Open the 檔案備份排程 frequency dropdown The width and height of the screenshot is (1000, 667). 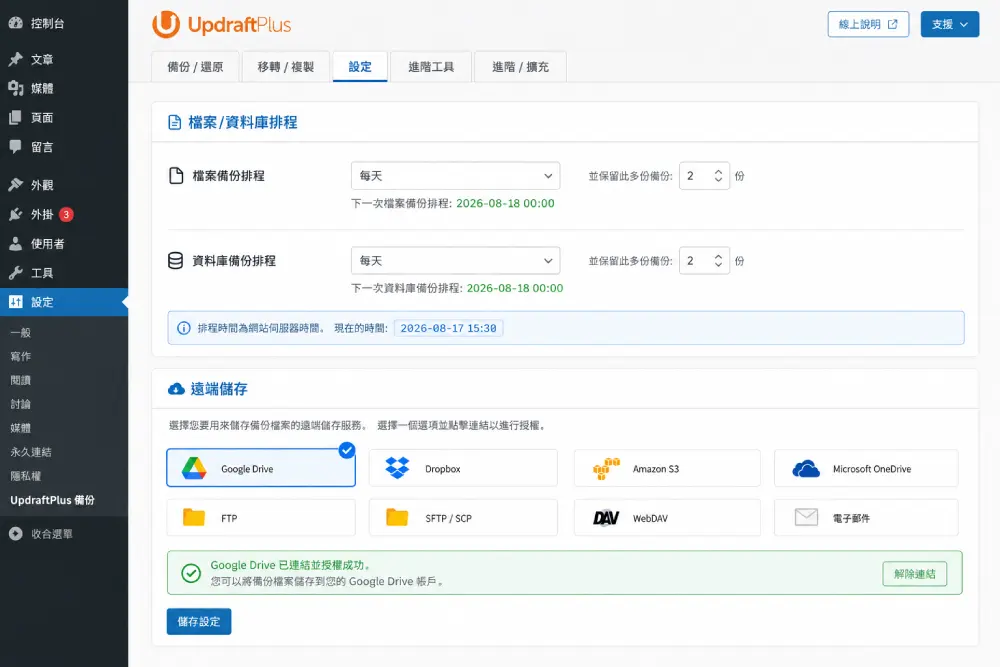point(455,175)
